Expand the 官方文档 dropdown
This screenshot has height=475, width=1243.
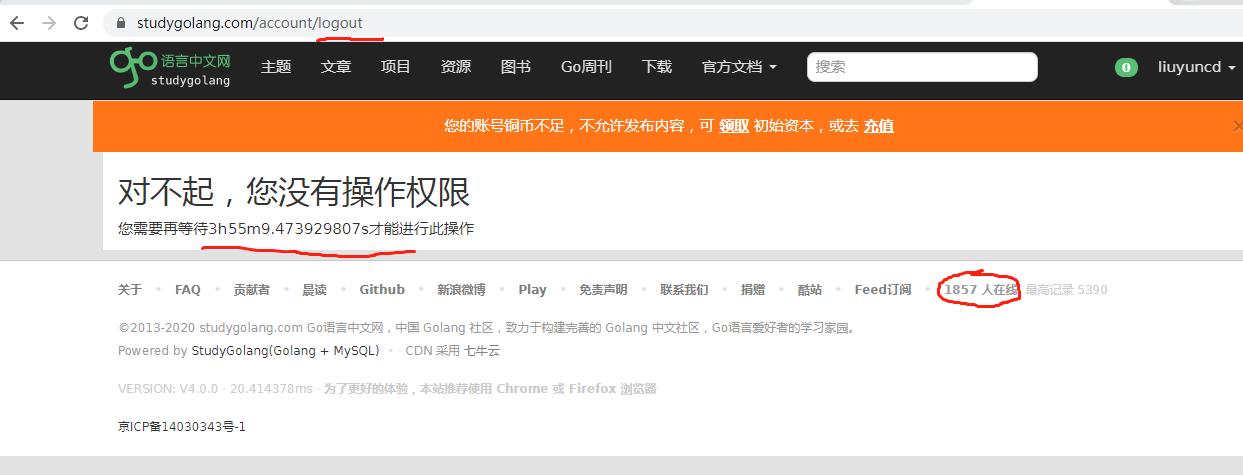point(740,67)
